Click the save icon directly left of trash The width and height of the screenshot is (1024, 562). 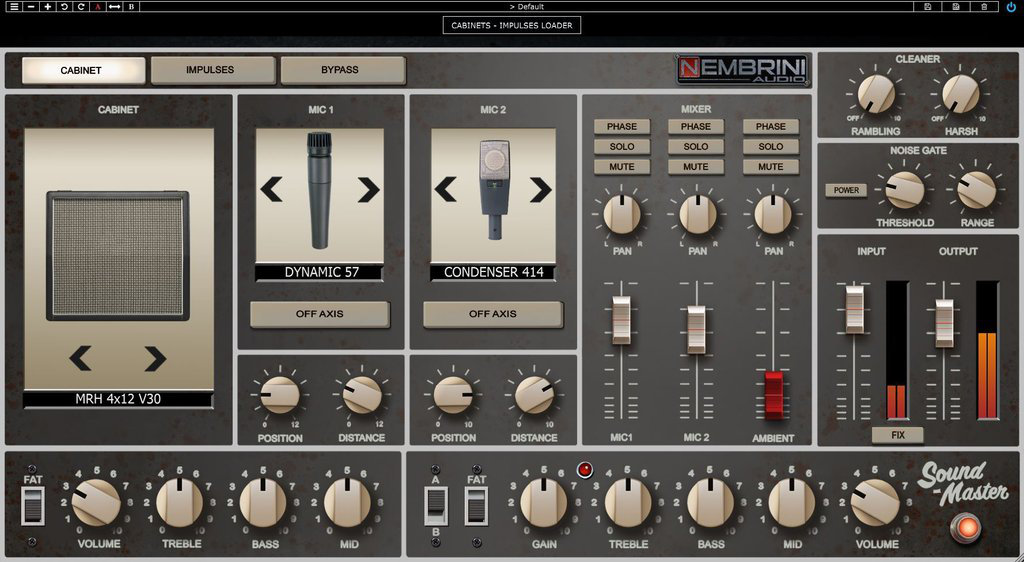[956, 7]
